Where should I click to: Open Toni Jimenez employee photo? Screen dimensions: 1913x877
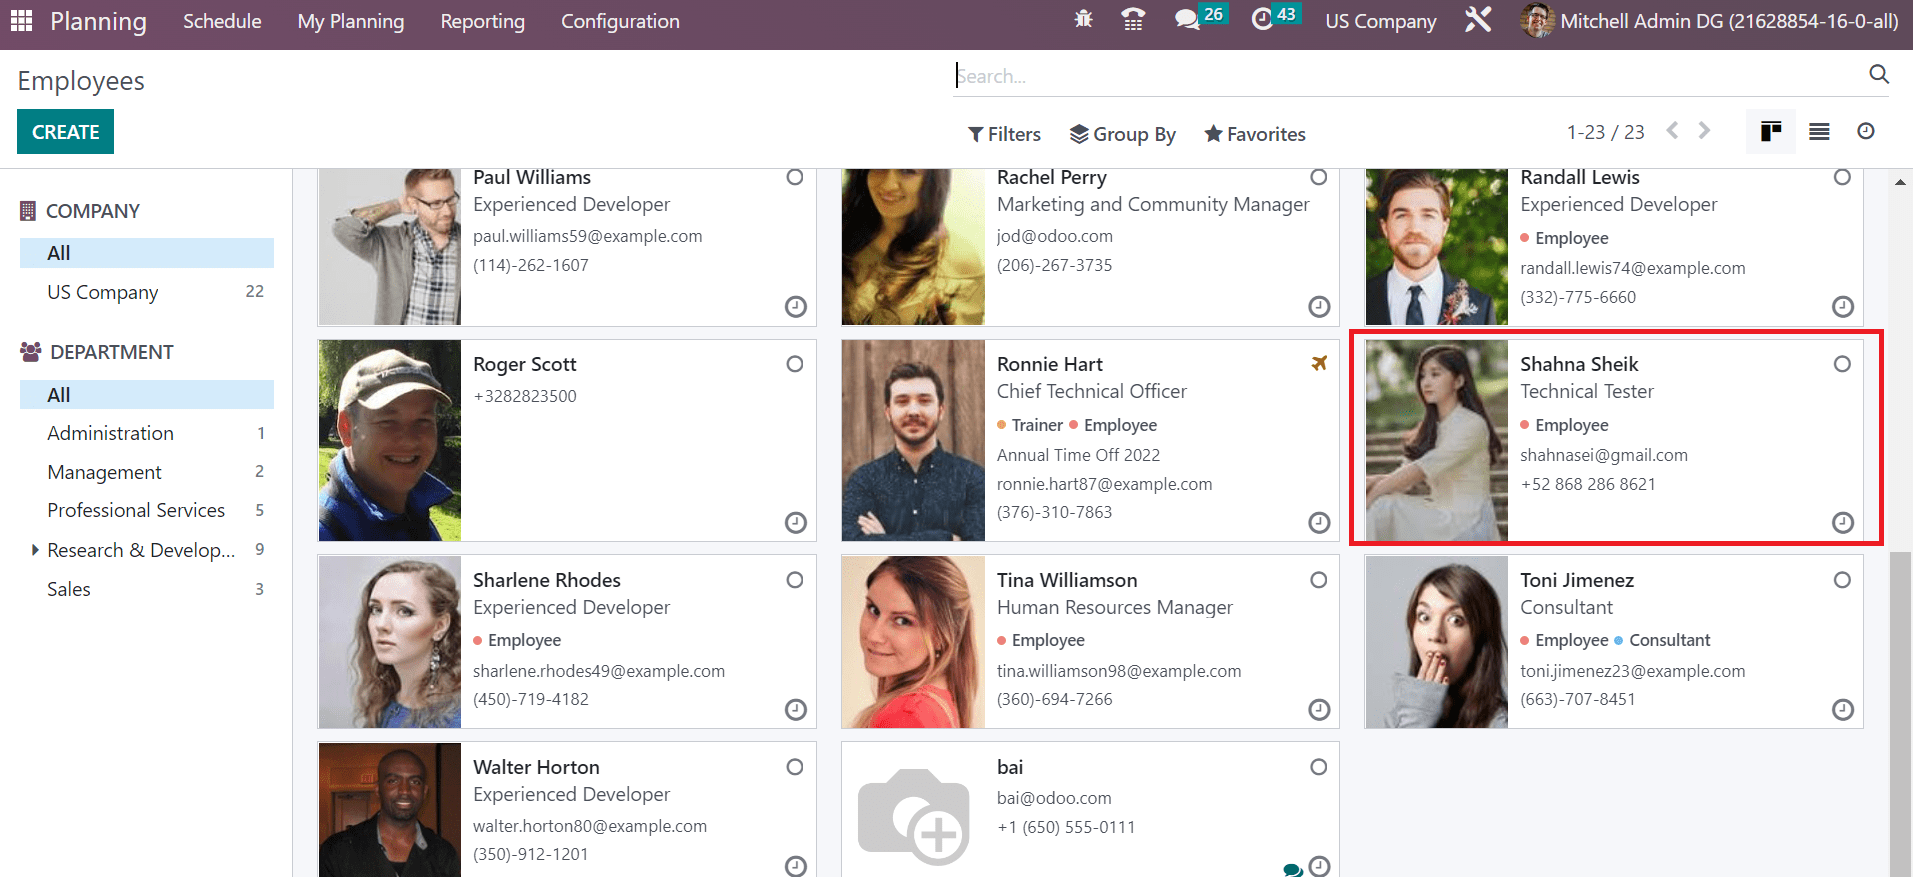point(1436,642)
